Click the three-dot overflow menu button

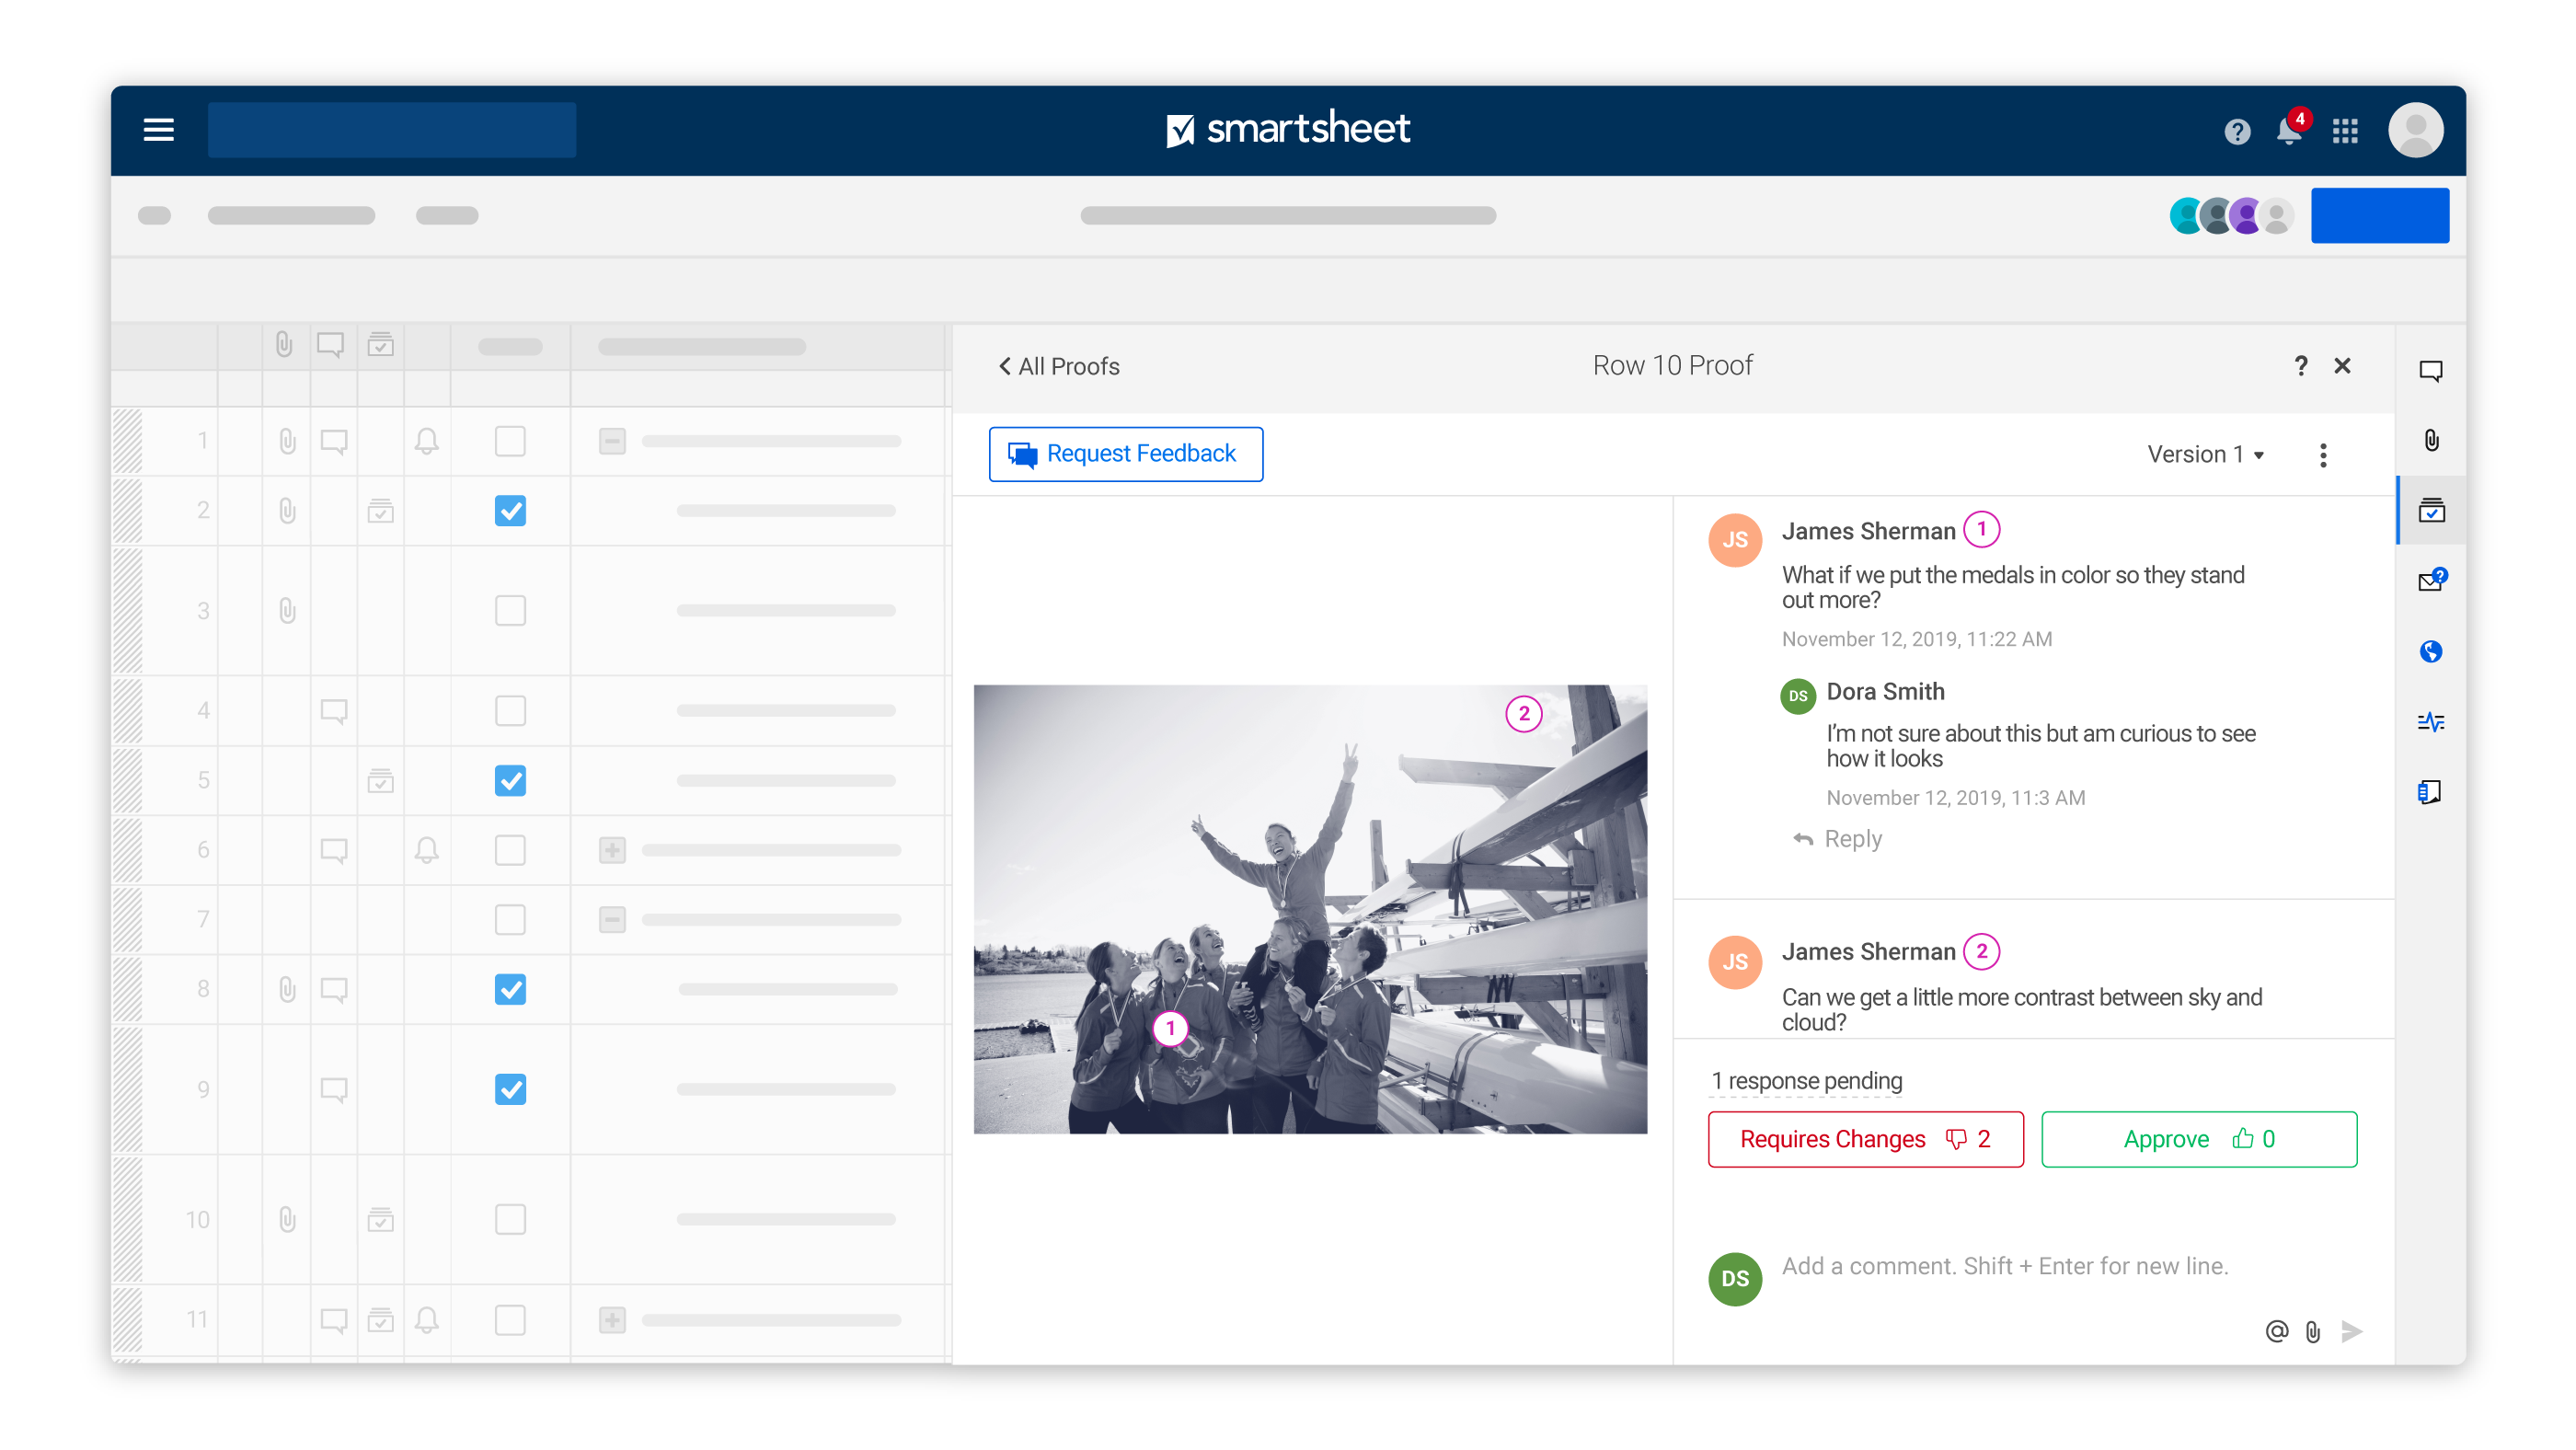point(2323,455)
